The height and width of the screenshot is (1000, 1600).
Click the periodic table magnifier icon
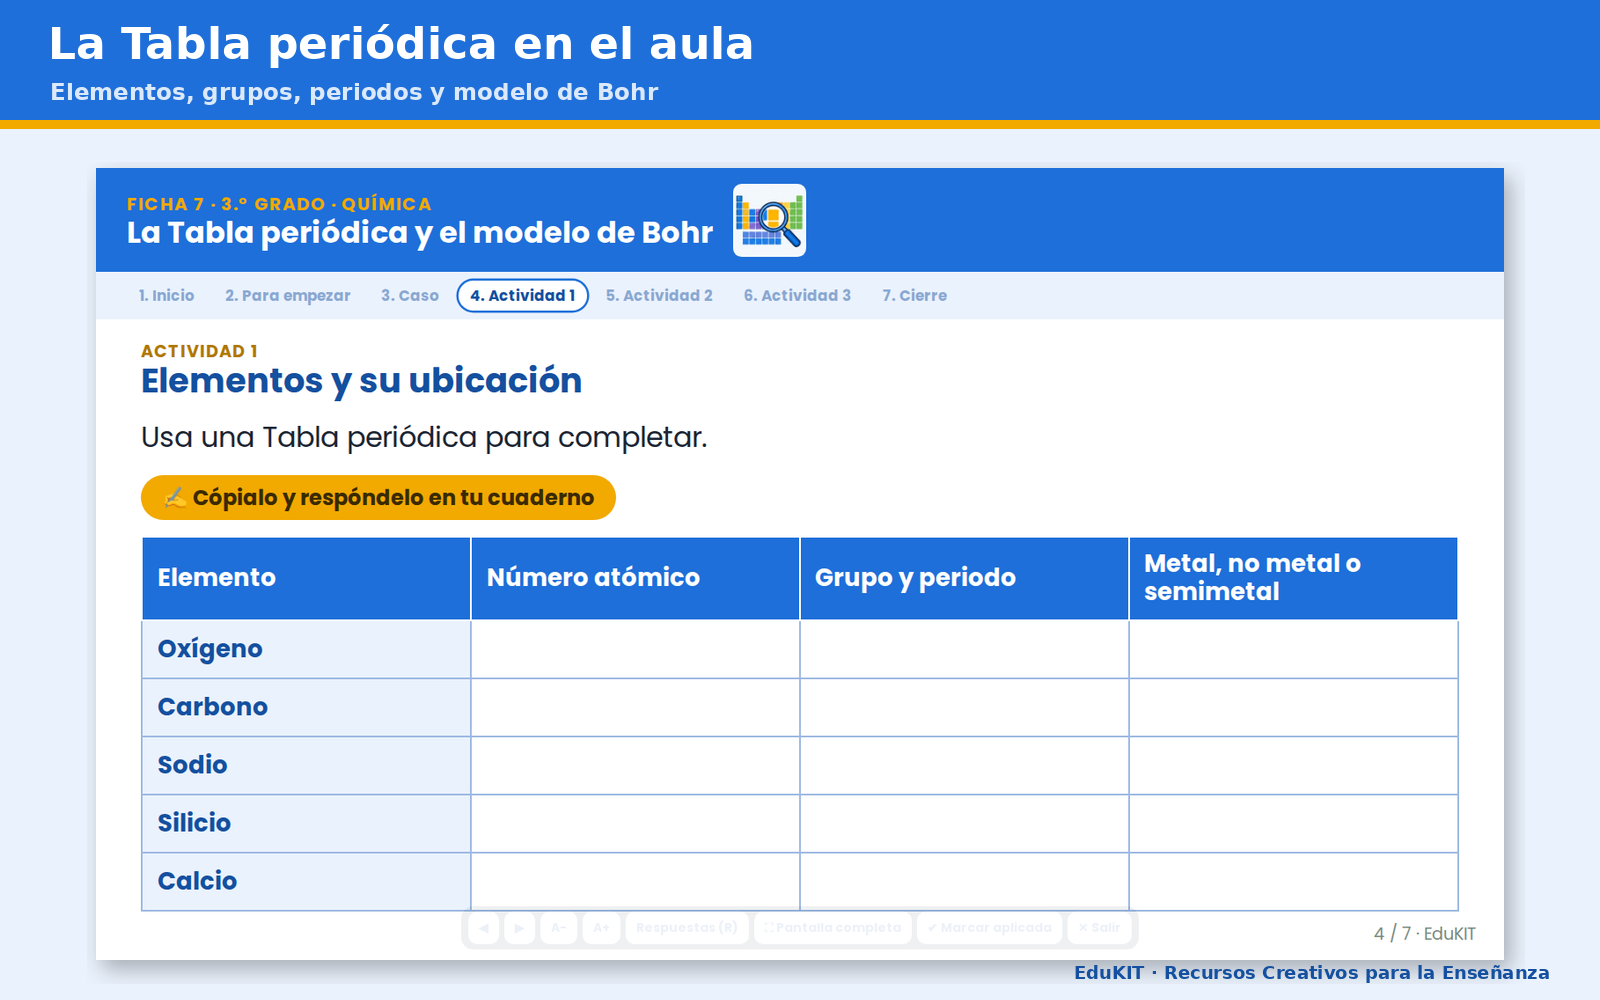coord(769,220)
